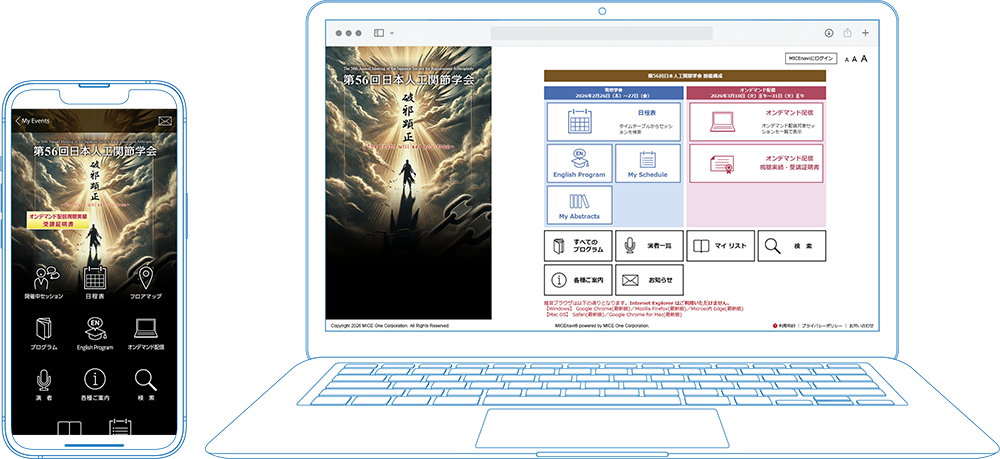Open フロアマップ map pin icon on phone

145,277
